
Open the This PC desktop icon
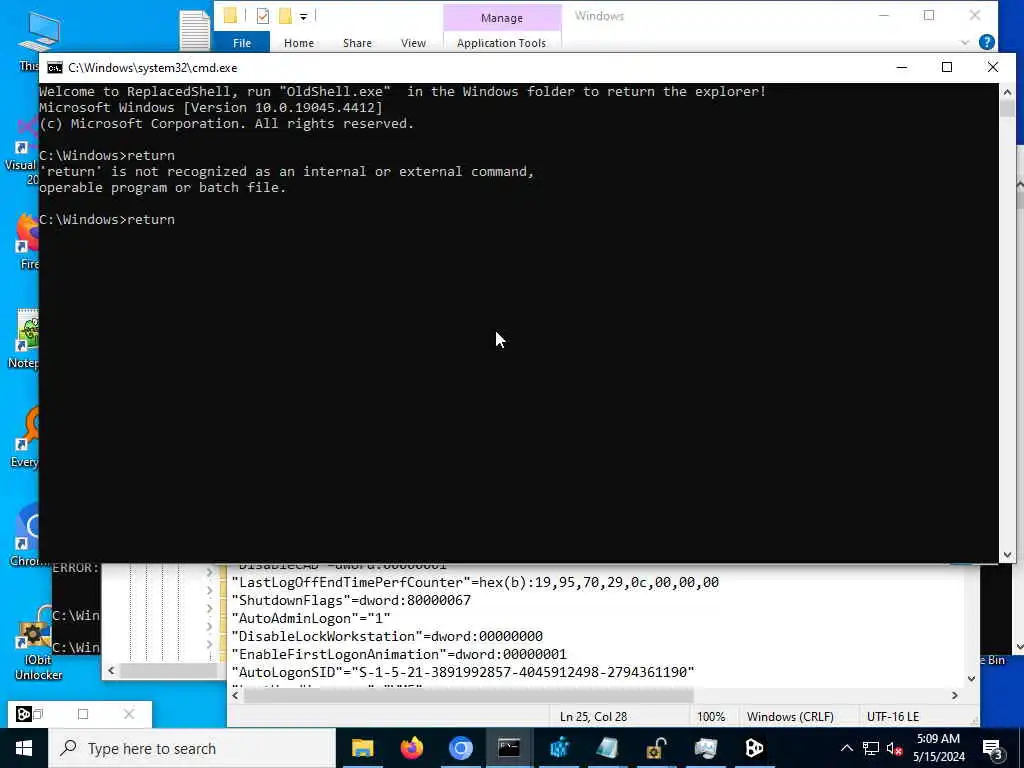[x=38, y=39]
